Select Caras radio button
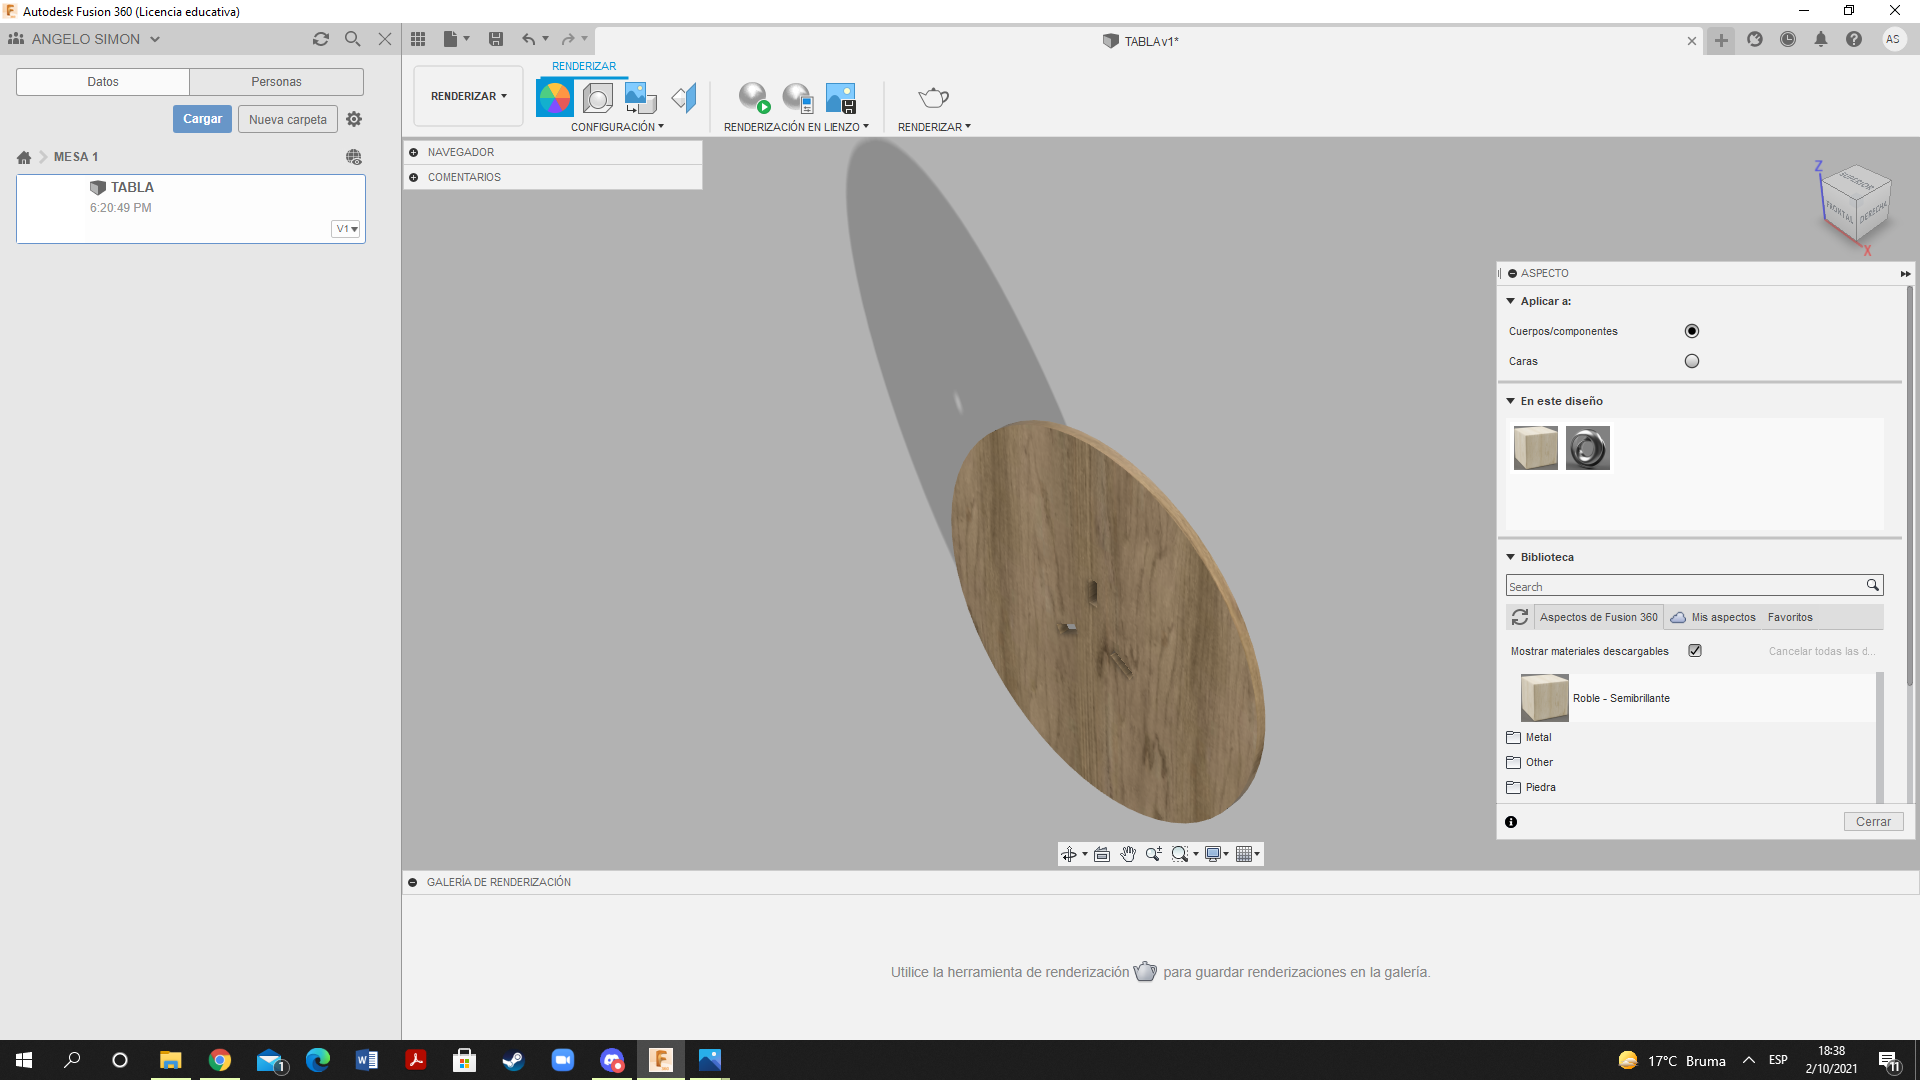 [1691, 360]
